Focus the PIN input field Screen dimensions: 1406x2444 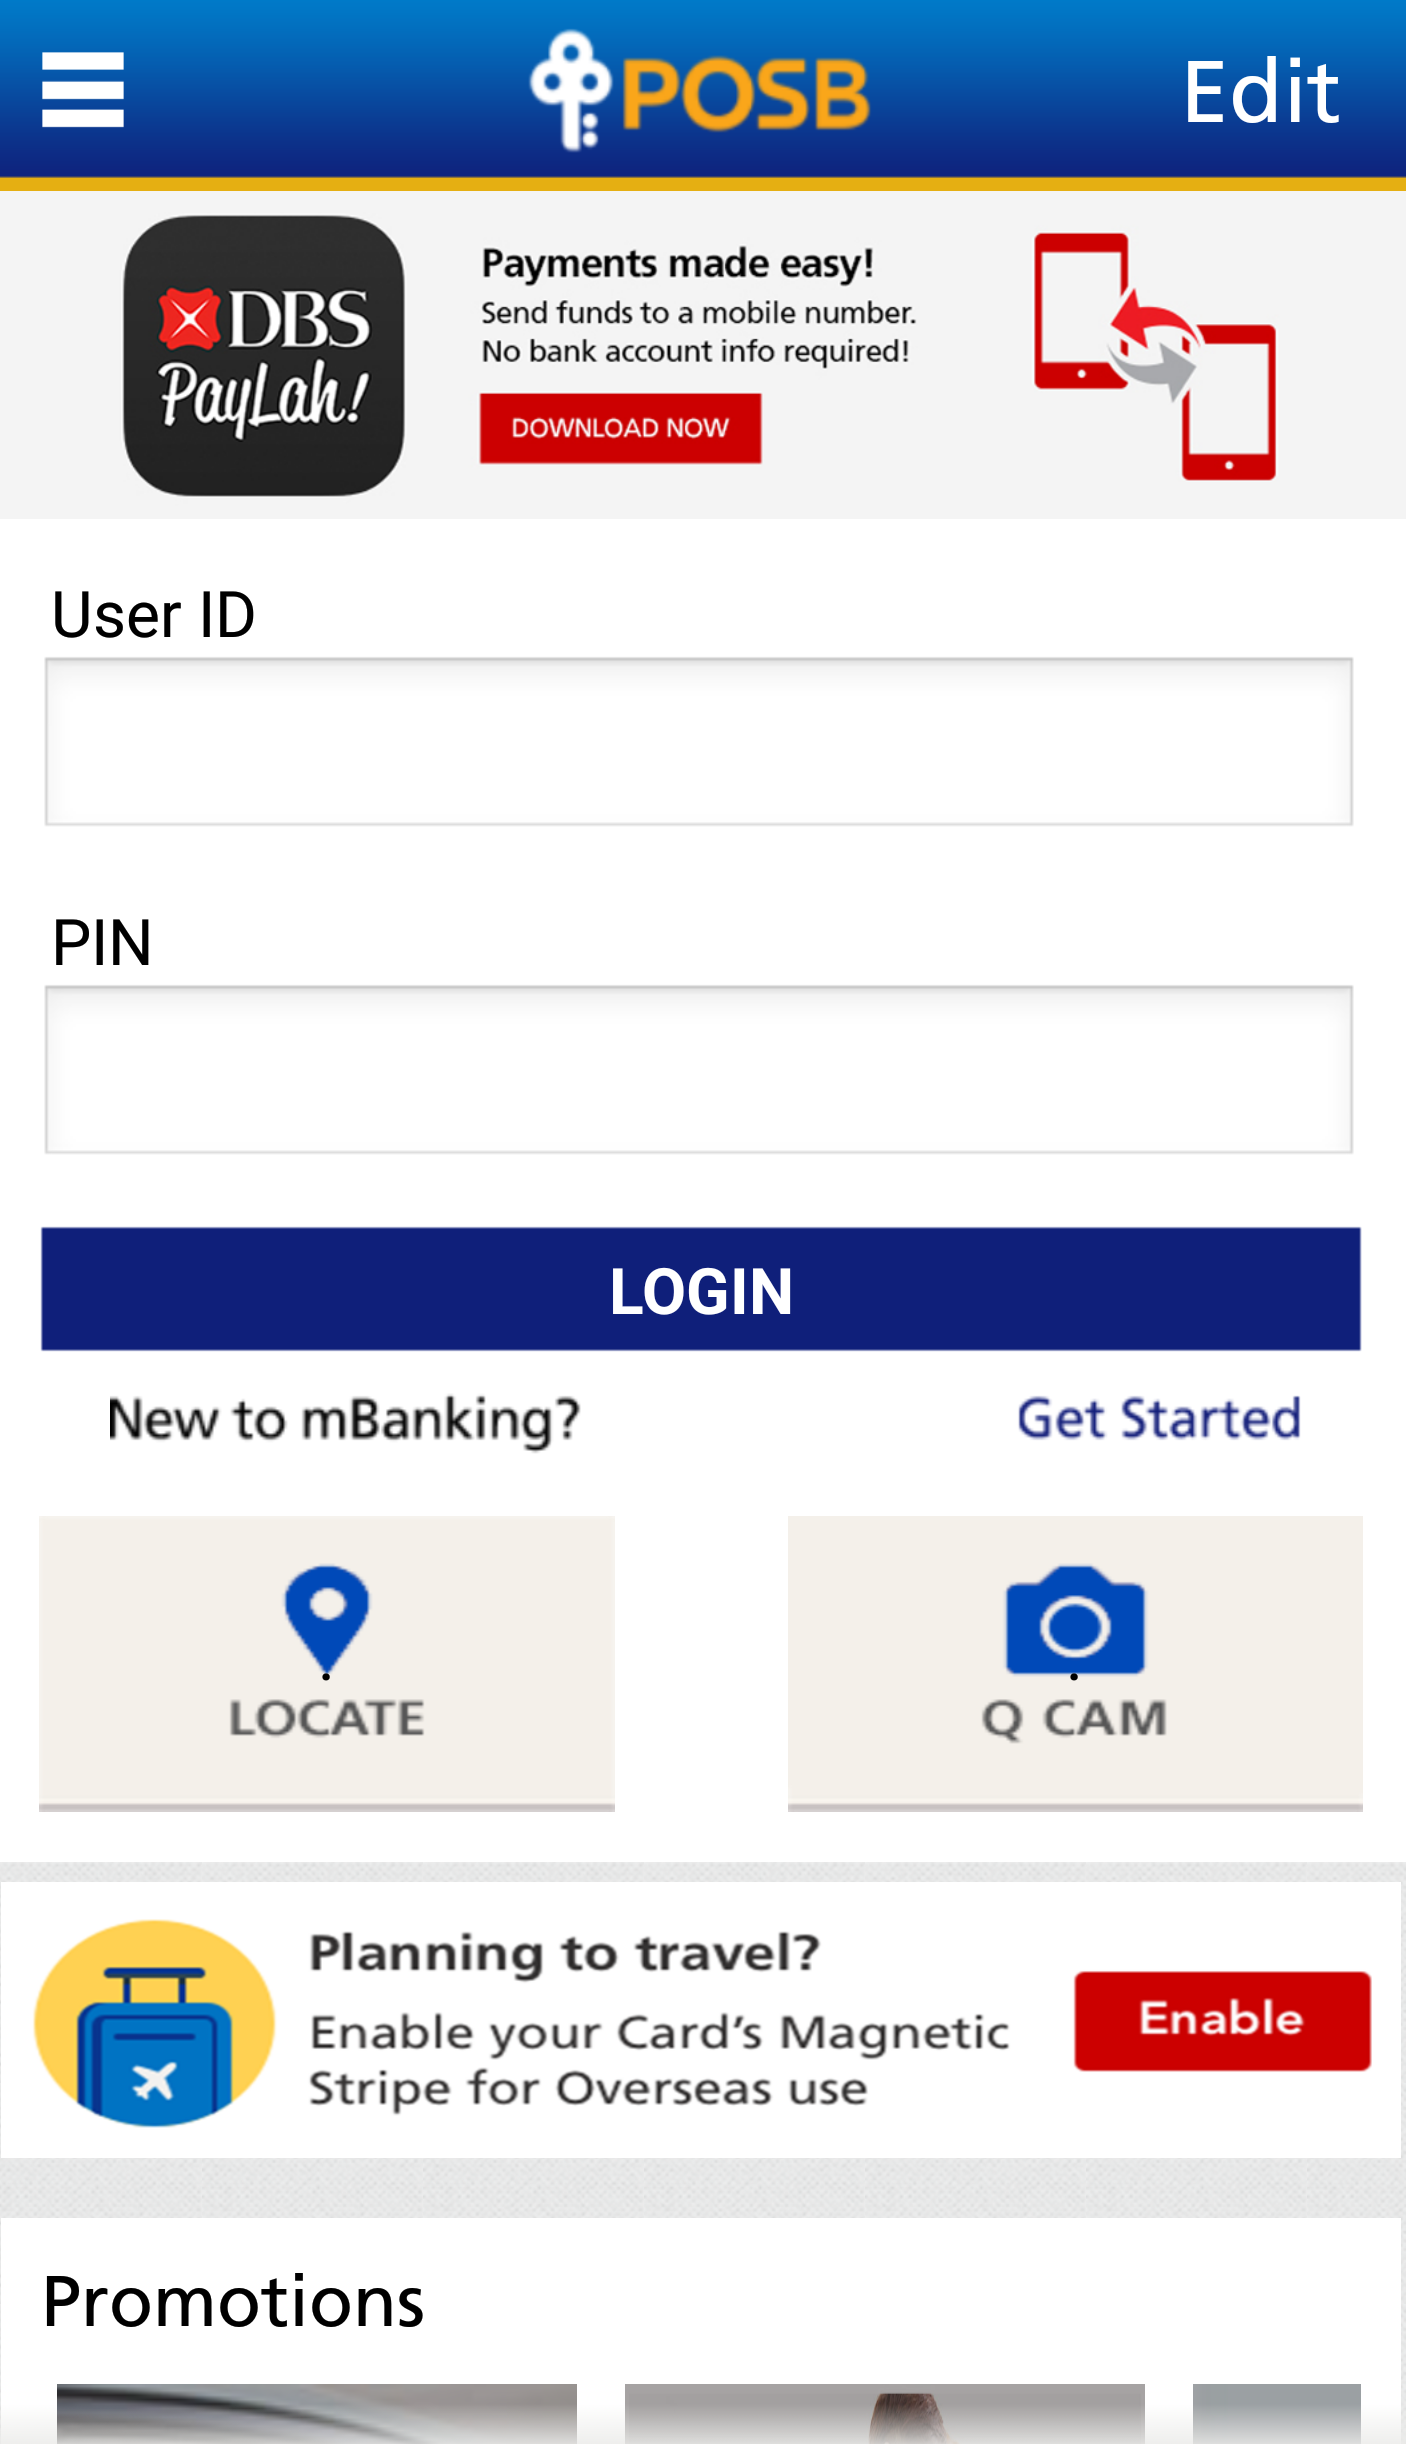(699, 1069)
